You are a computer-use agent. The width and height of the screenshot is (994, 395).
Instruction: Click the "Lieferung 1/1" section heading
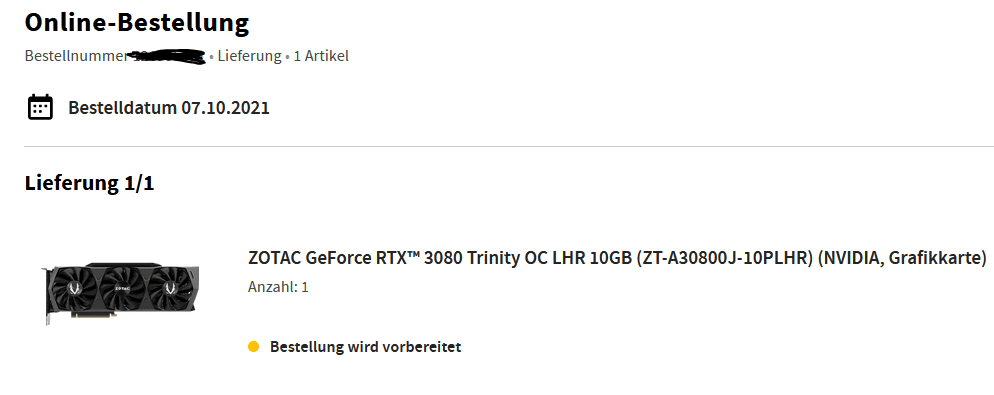coord(89,183)
